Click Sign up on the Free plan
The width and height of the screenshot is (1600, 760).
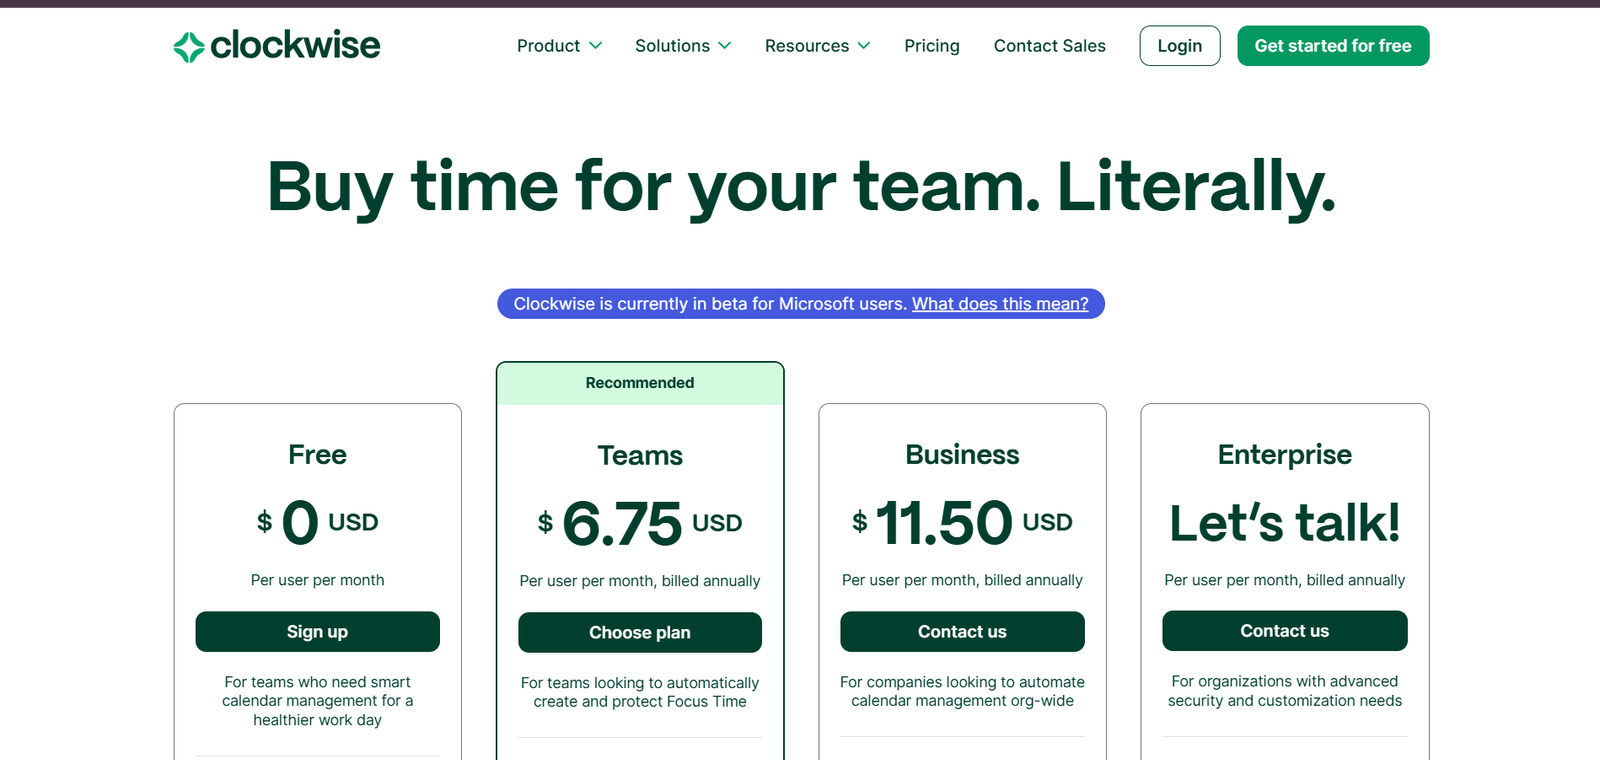coord(318,632)
